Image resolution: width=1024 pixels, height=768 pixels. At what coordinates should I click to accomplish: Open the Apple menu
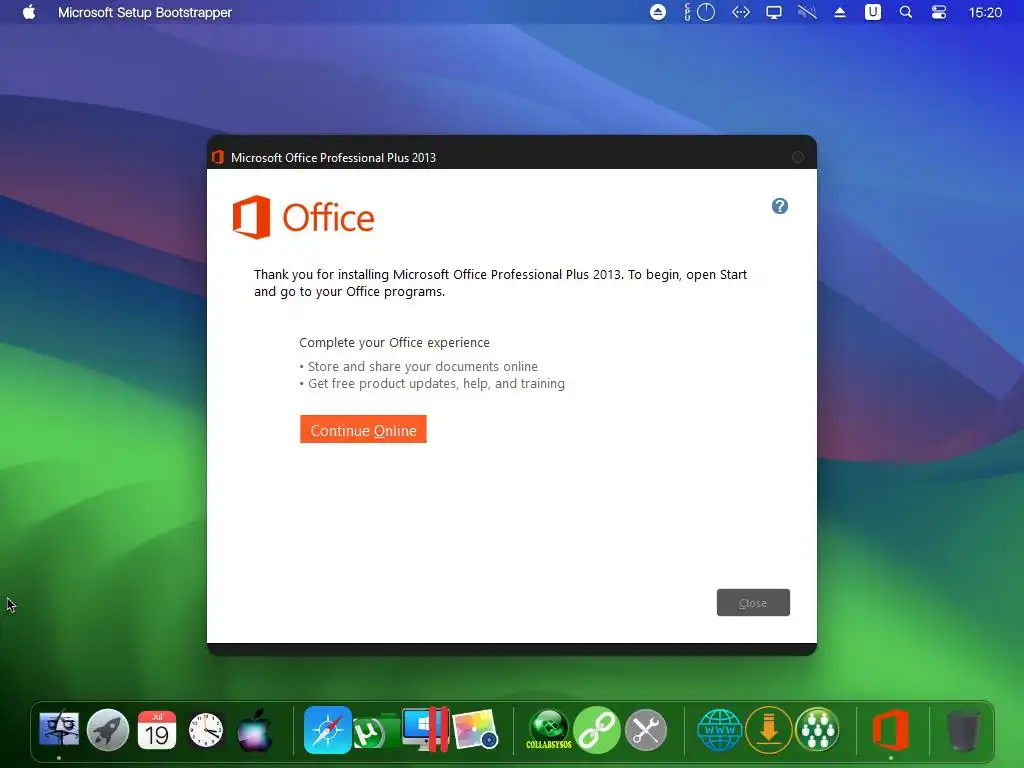click(29, 12)
